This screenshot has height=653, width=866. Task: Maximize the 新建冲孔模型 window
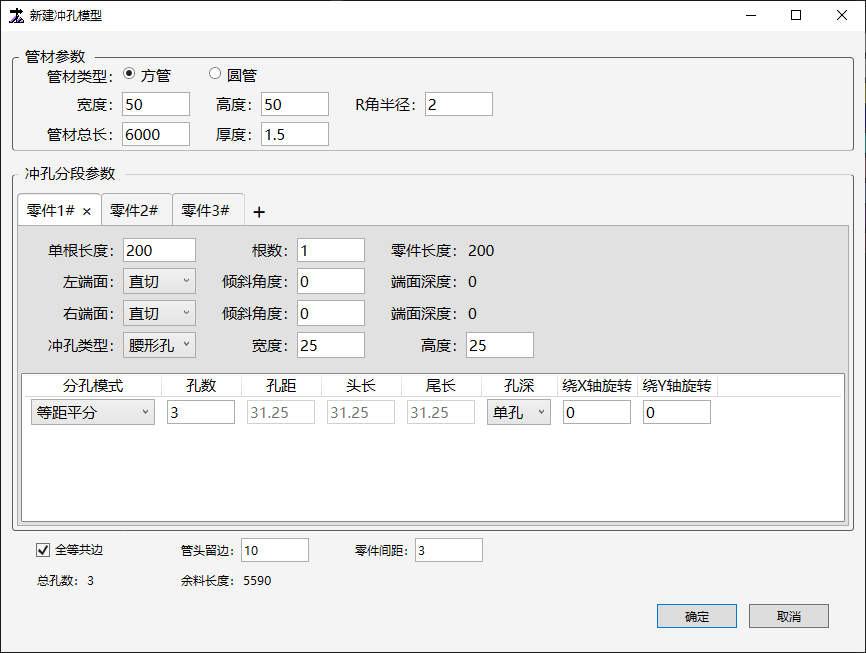796,16
